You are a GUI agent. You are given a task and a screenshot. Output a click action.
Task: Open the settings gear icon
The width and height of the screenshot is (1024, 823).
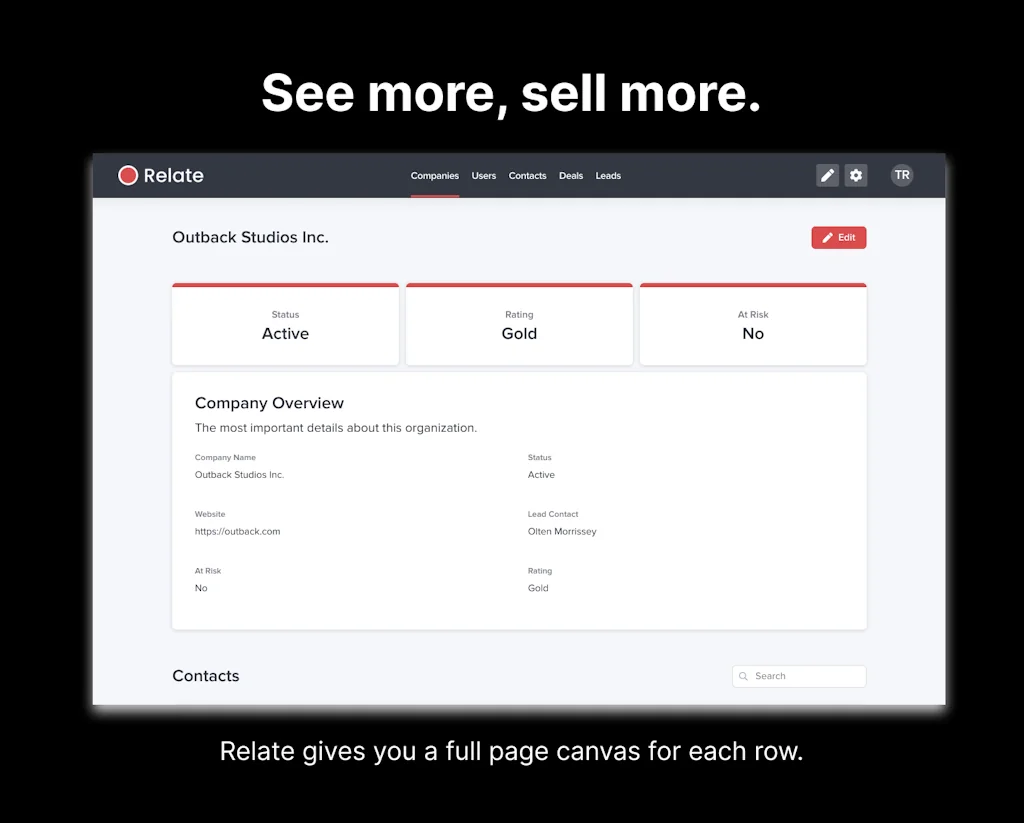tap(856, 176)
